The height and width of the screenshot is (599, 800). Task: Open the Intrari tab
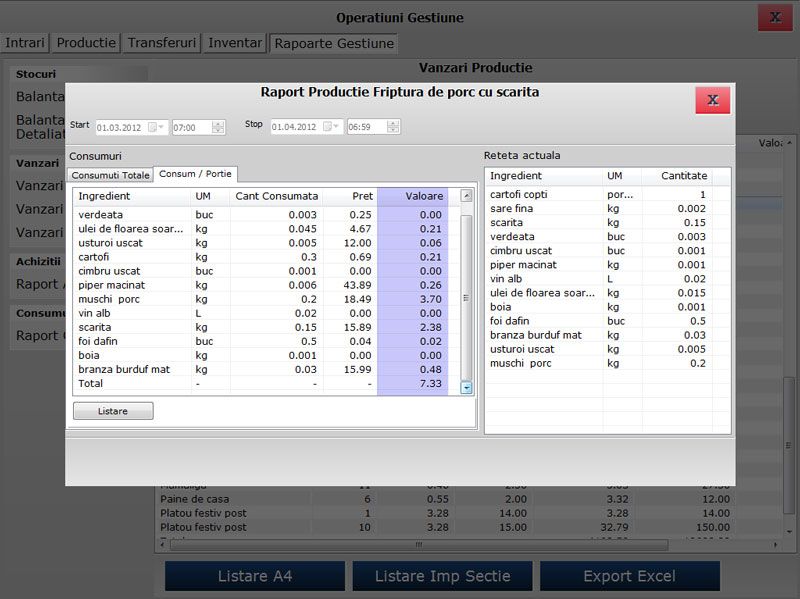(x=24, y=42)
